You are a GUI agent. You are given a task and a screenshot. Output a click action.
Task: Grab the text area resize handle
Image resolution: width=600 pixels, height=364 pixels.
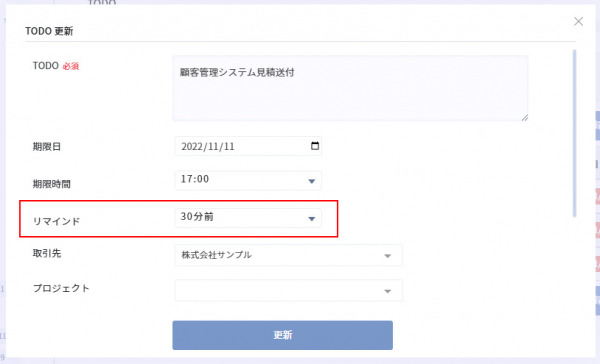point(525,118)
